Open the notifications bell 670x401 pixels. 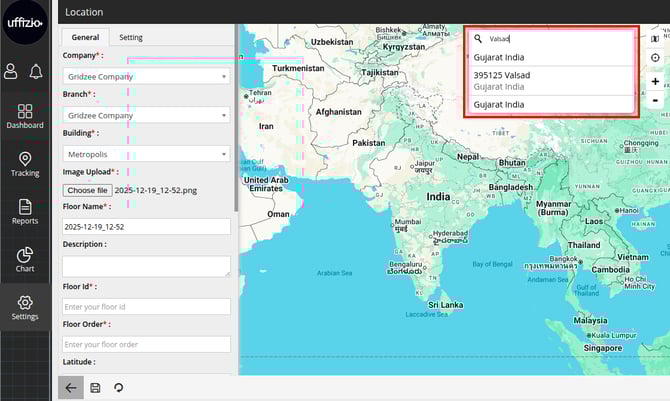tap(37, 71)
